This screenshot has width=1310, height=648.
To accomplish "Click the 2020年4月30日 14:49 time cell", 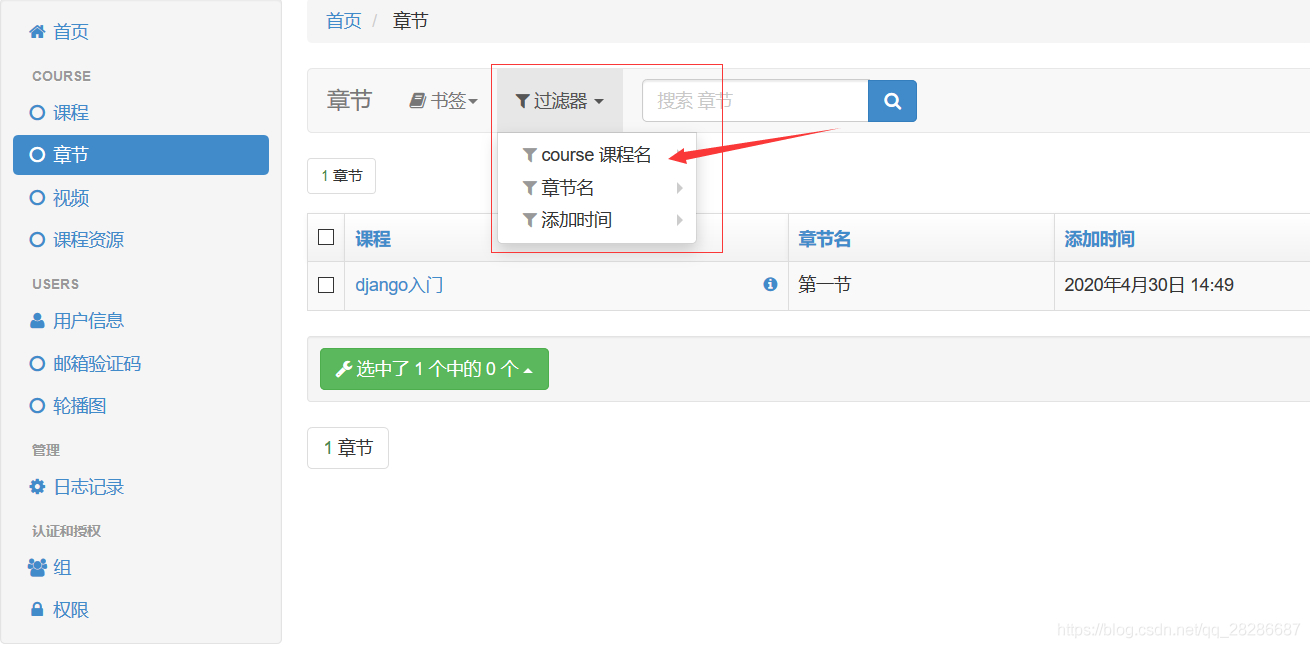I will point(1149,285).
